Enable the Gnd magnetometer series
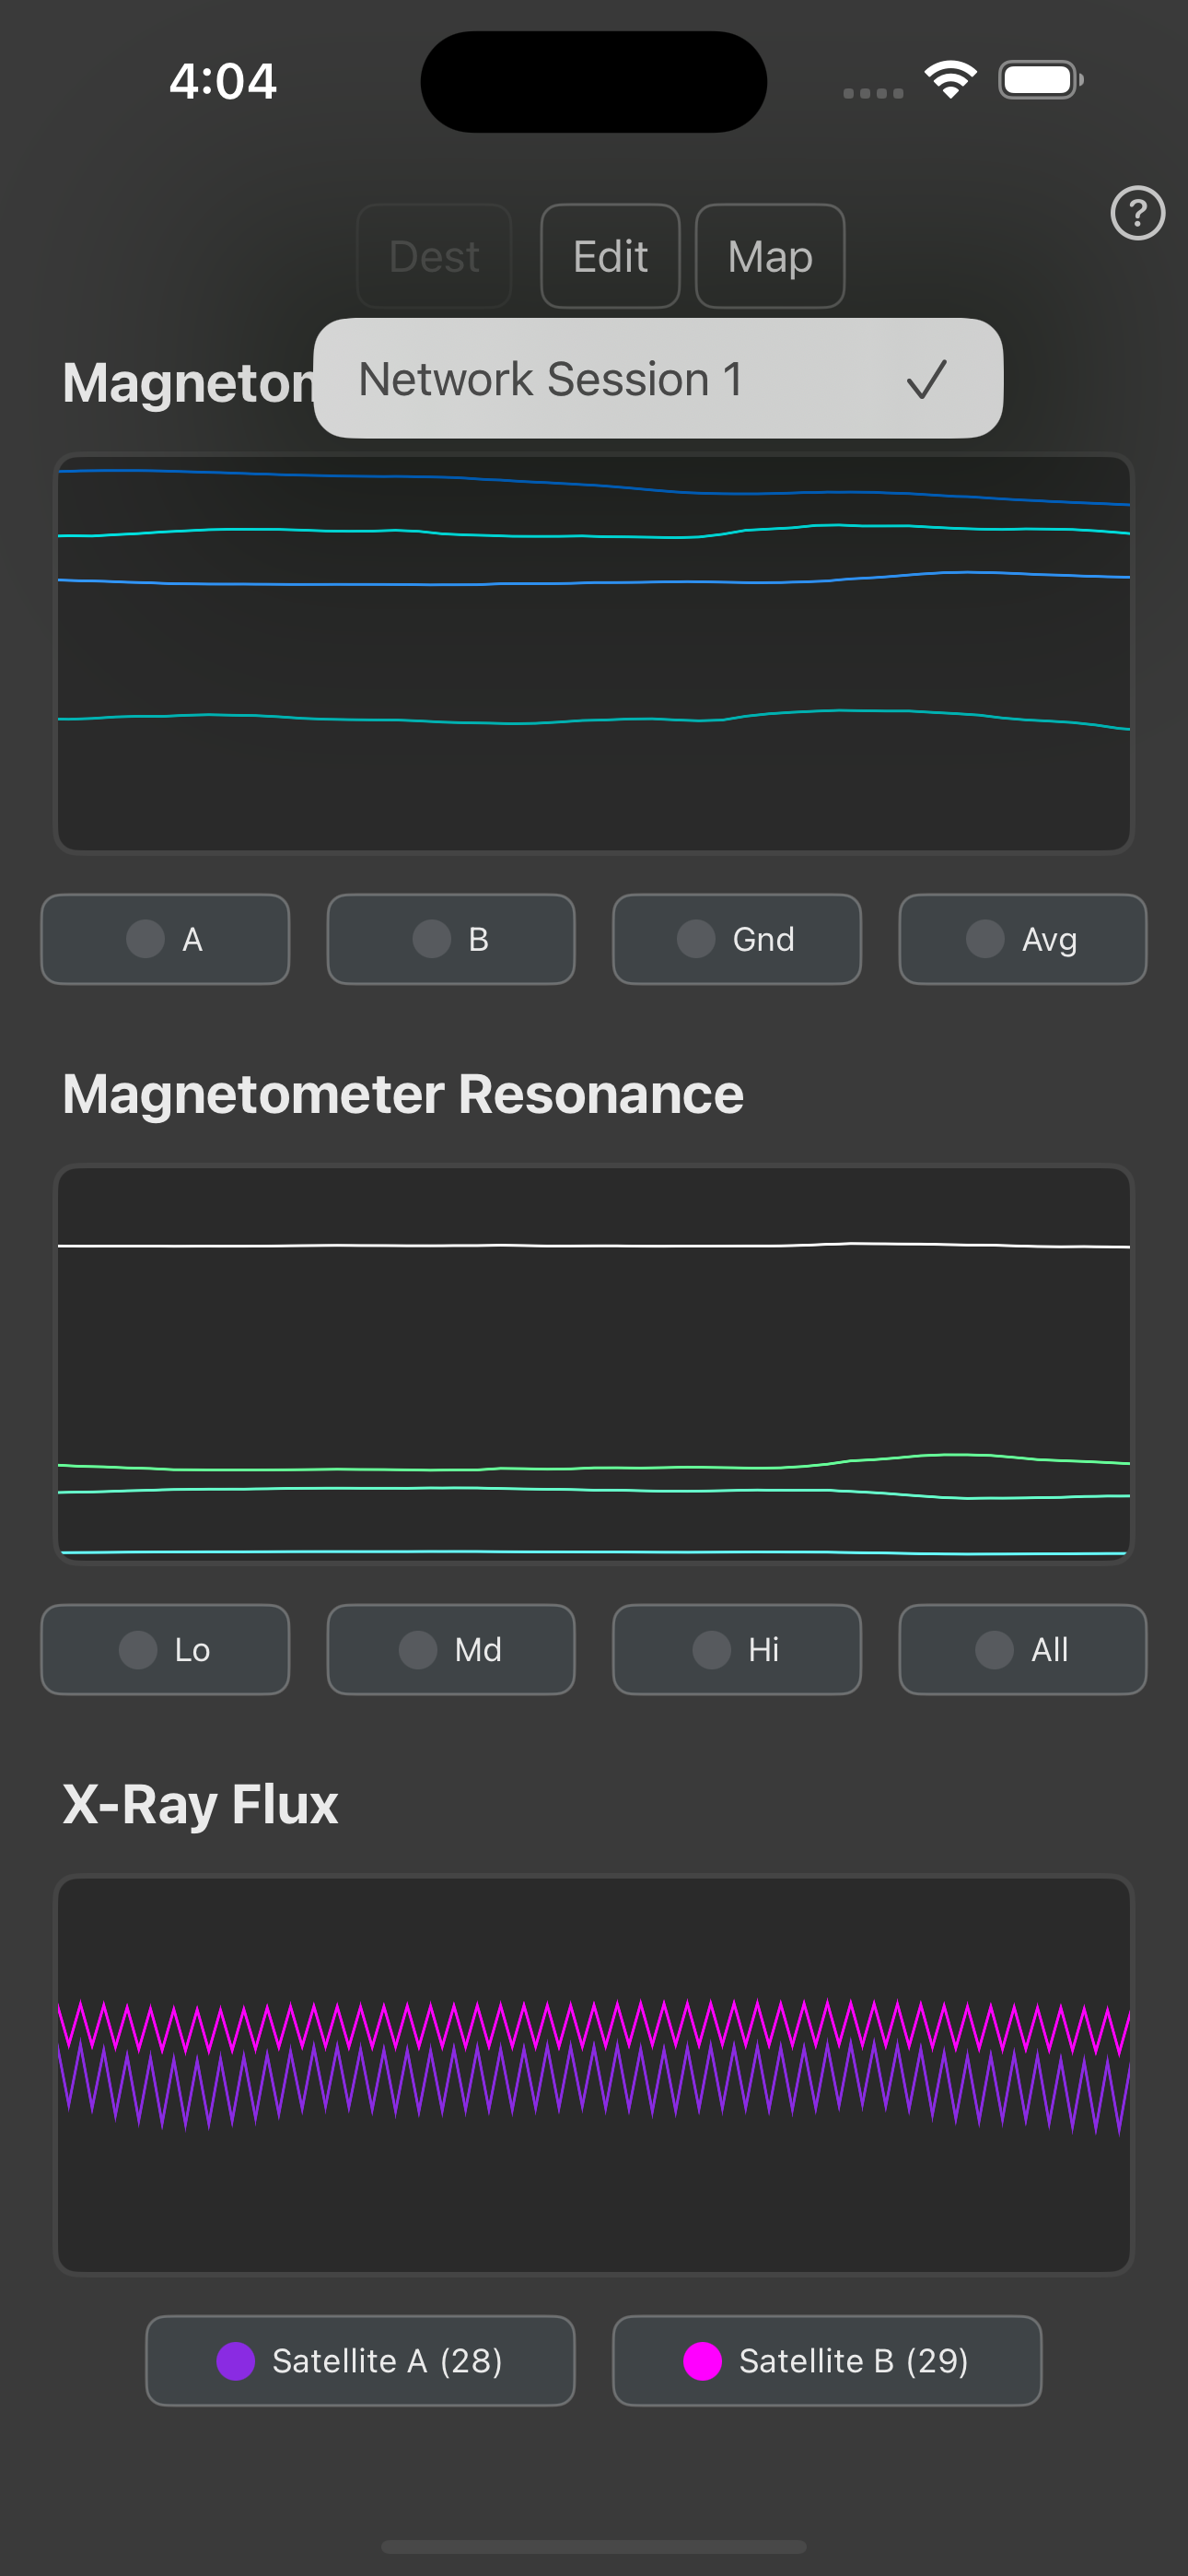Viewport: 1188px width, 2576px height. [x=737, y=939]
